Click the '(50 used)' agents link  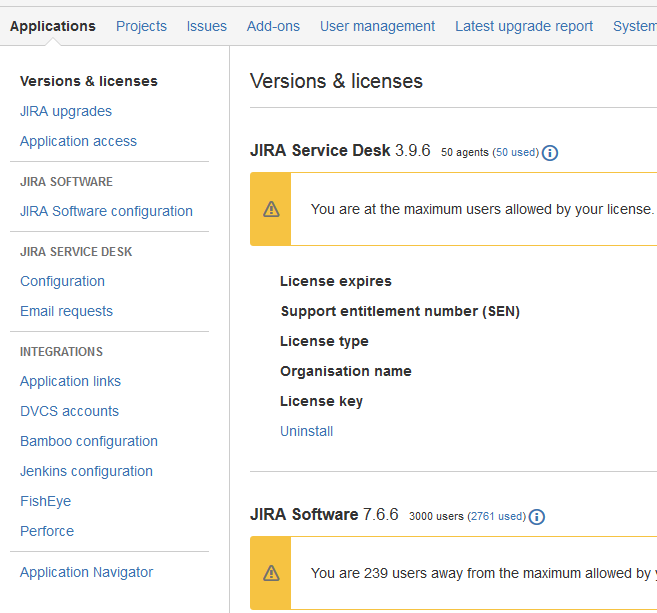point(516,152)
